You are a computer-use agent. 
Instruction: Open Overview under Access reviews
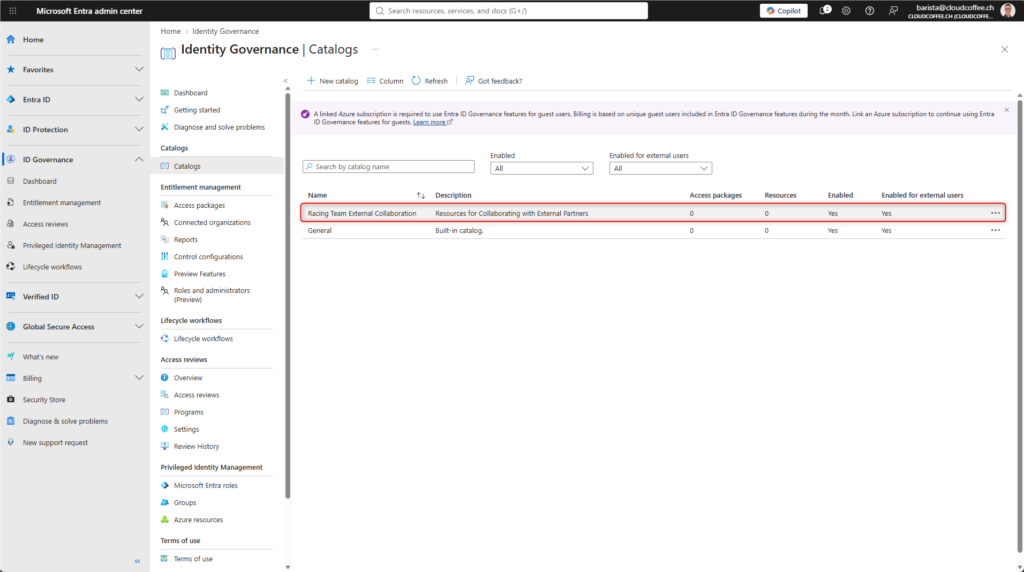(x=187, y=378)
